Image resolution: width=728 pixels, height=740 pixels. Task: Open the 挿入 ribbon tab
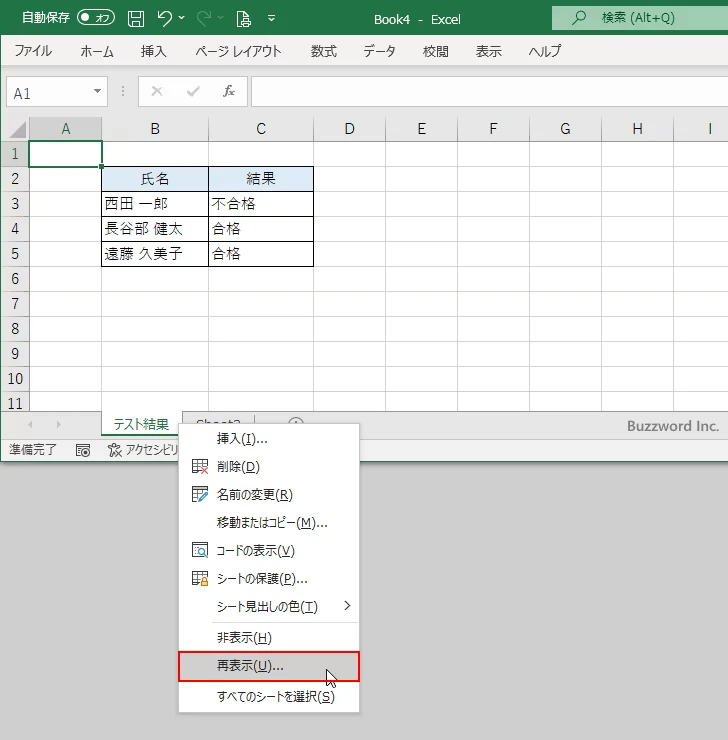coord(153,50)
